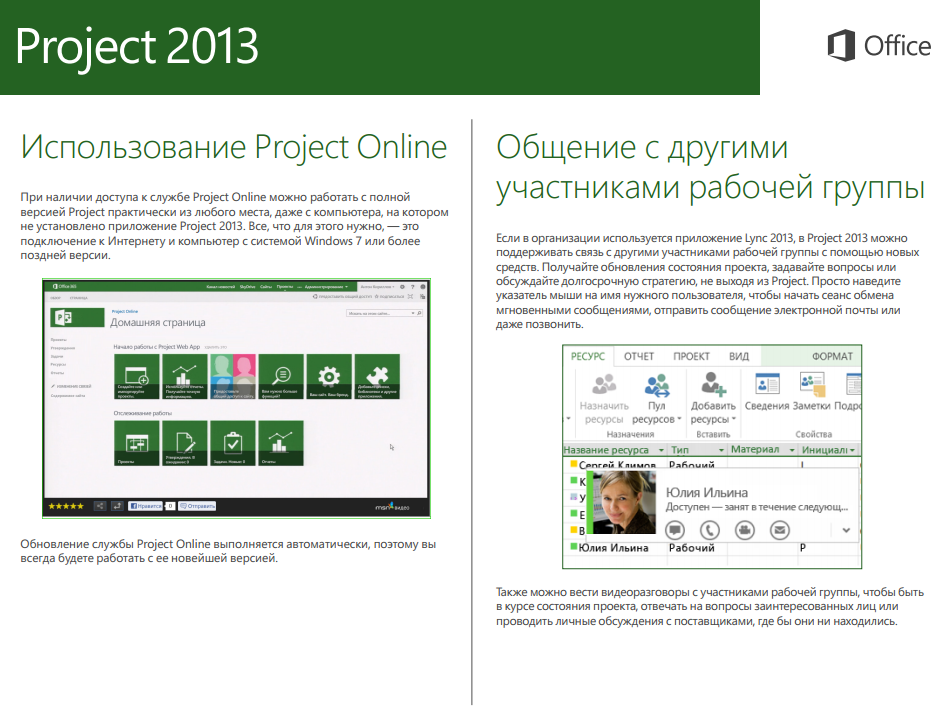Screen dimensions: 950x717
Task: Switch to the ВИД ribbon tab
Action: 739,356
